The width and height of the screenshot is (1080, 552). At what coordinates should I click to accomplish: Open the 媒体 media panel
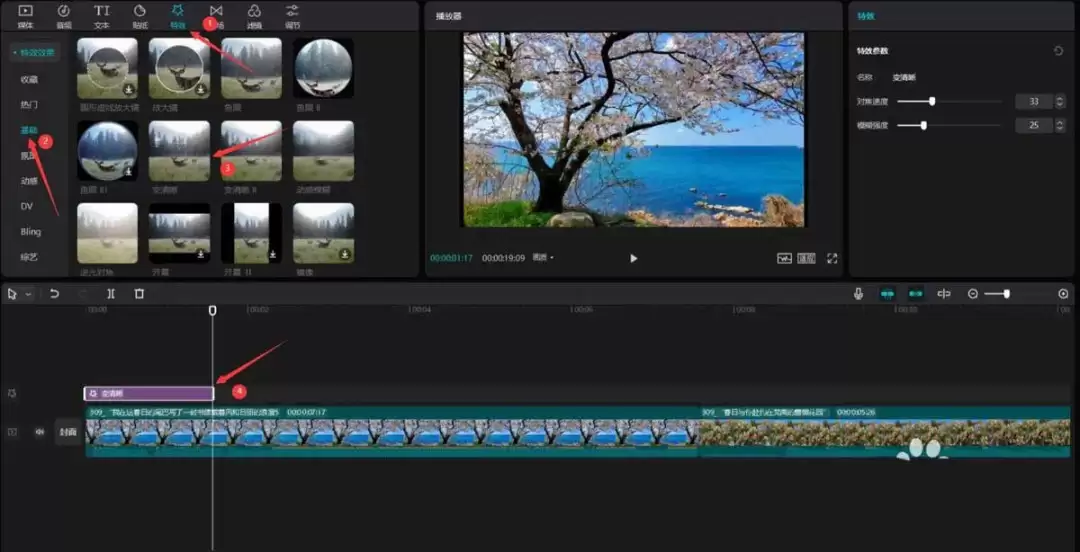click(25, 14)
